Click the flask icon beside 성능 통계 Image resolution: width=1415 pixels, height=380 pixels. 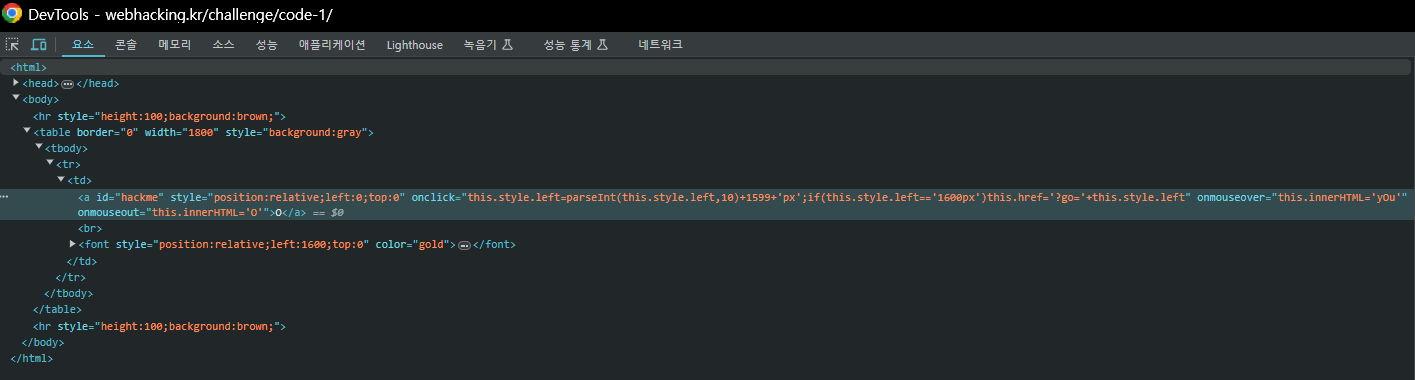(602, 45)
